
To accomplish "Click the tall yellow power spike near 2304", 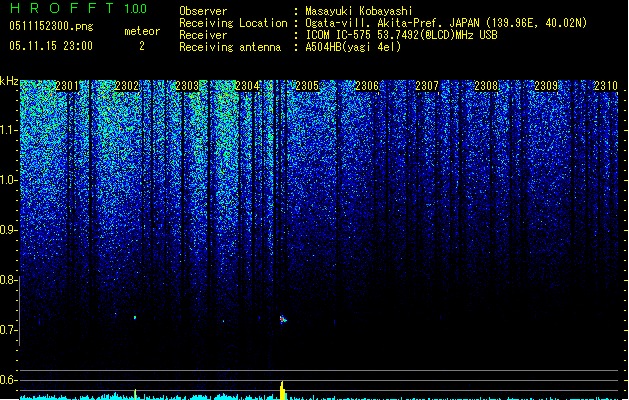I will [282, 390].
